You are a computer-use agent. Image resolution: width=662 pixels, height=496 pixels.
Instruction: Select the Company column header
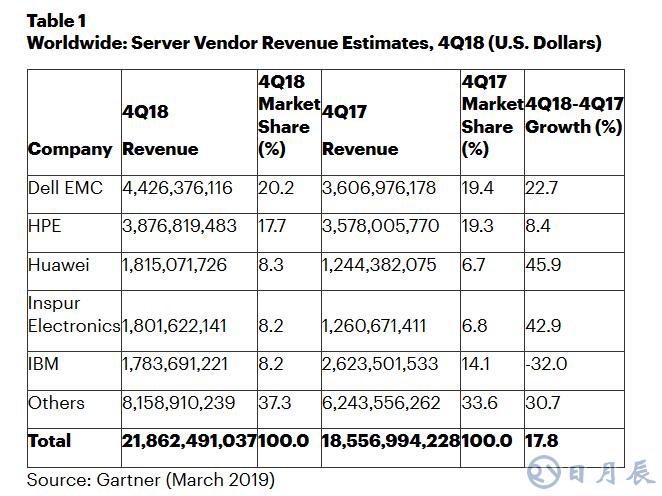click(70, 149)
